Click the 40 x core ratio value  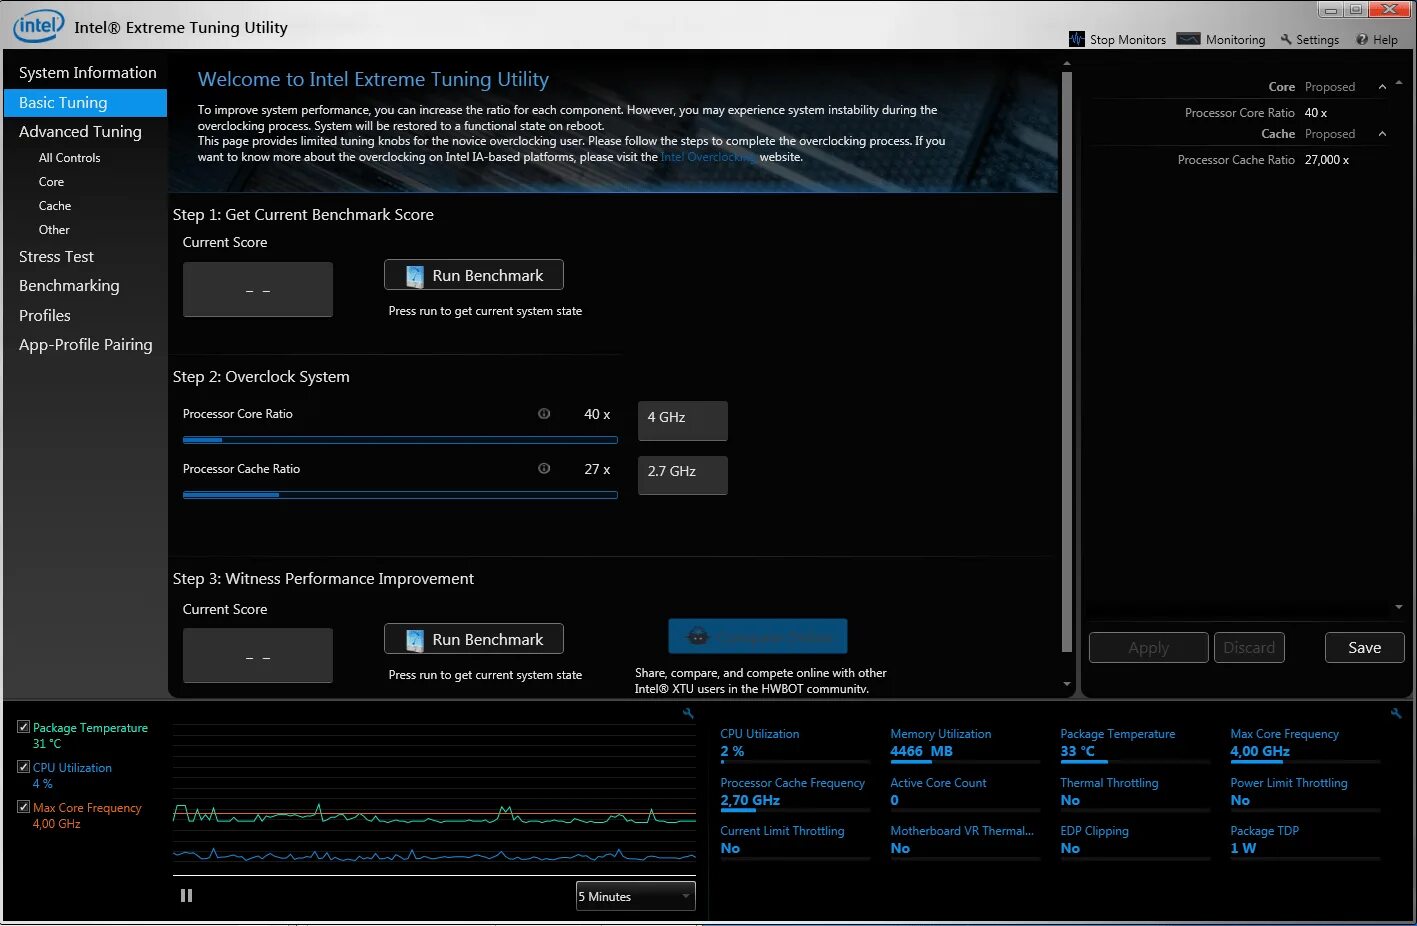pos(597,414)
